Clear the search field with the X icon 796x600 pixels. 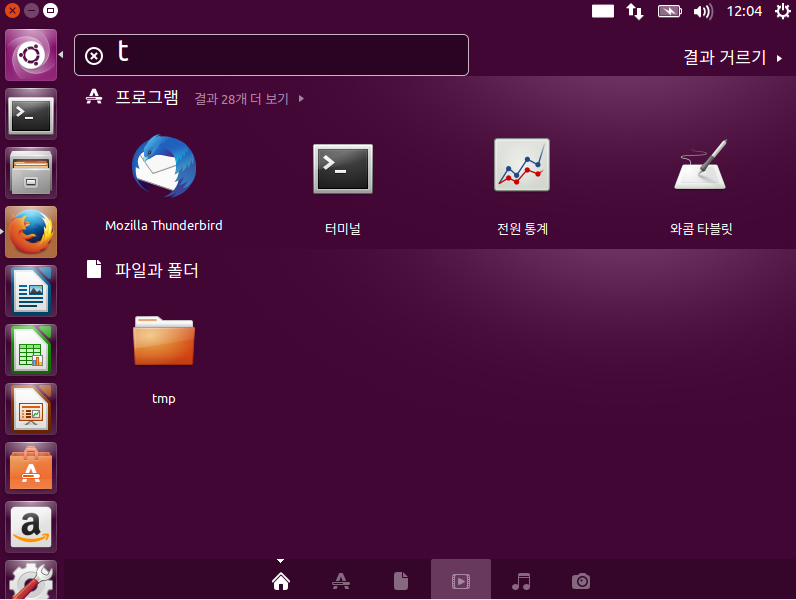point(94,55)
